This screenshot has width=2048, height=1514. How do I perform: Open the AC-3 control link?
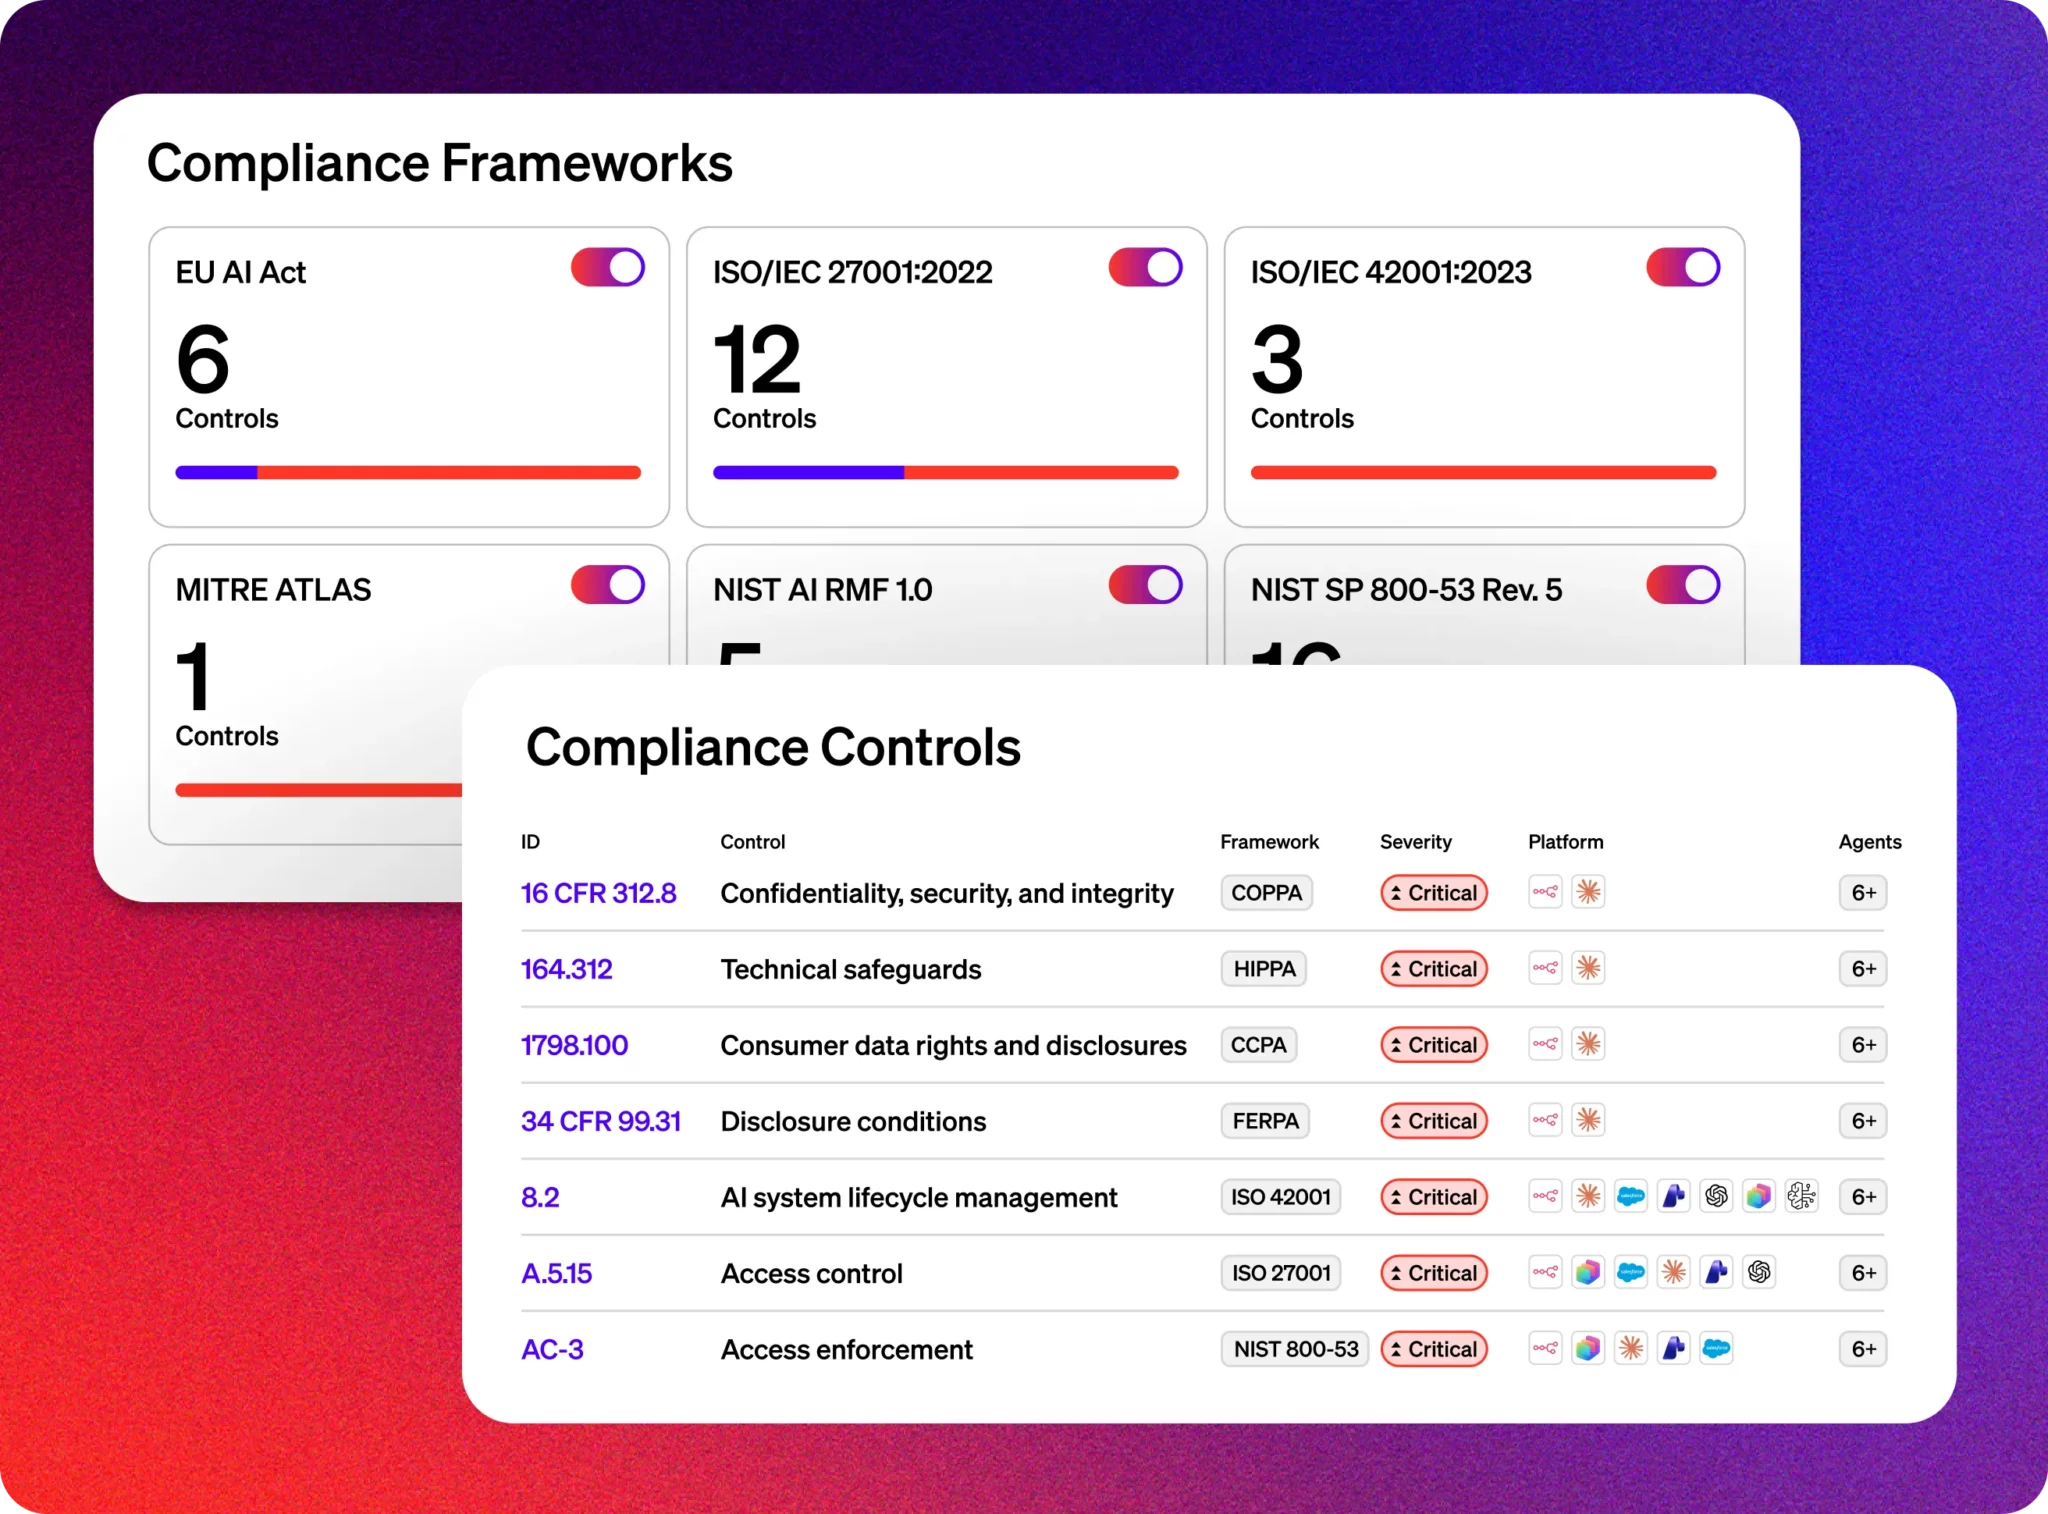coord(552,1349)
